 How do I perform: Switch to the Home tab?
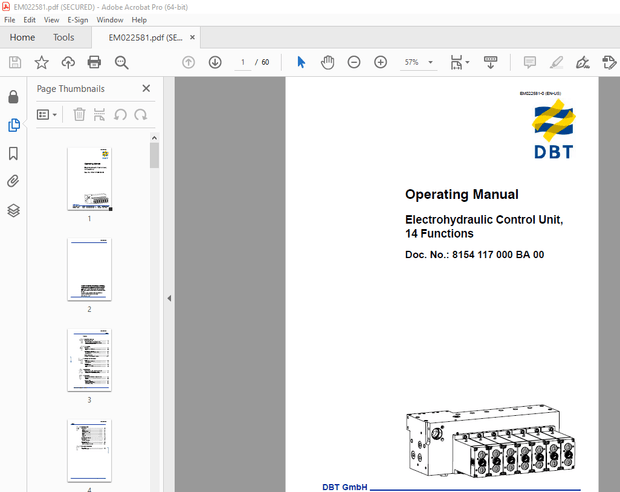click(22, 38)
